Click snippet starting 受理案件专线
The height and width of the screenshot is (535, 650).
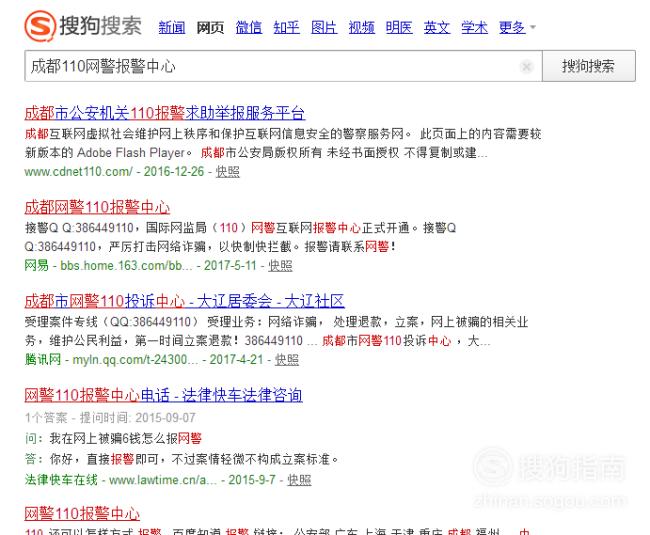point(276,331)
